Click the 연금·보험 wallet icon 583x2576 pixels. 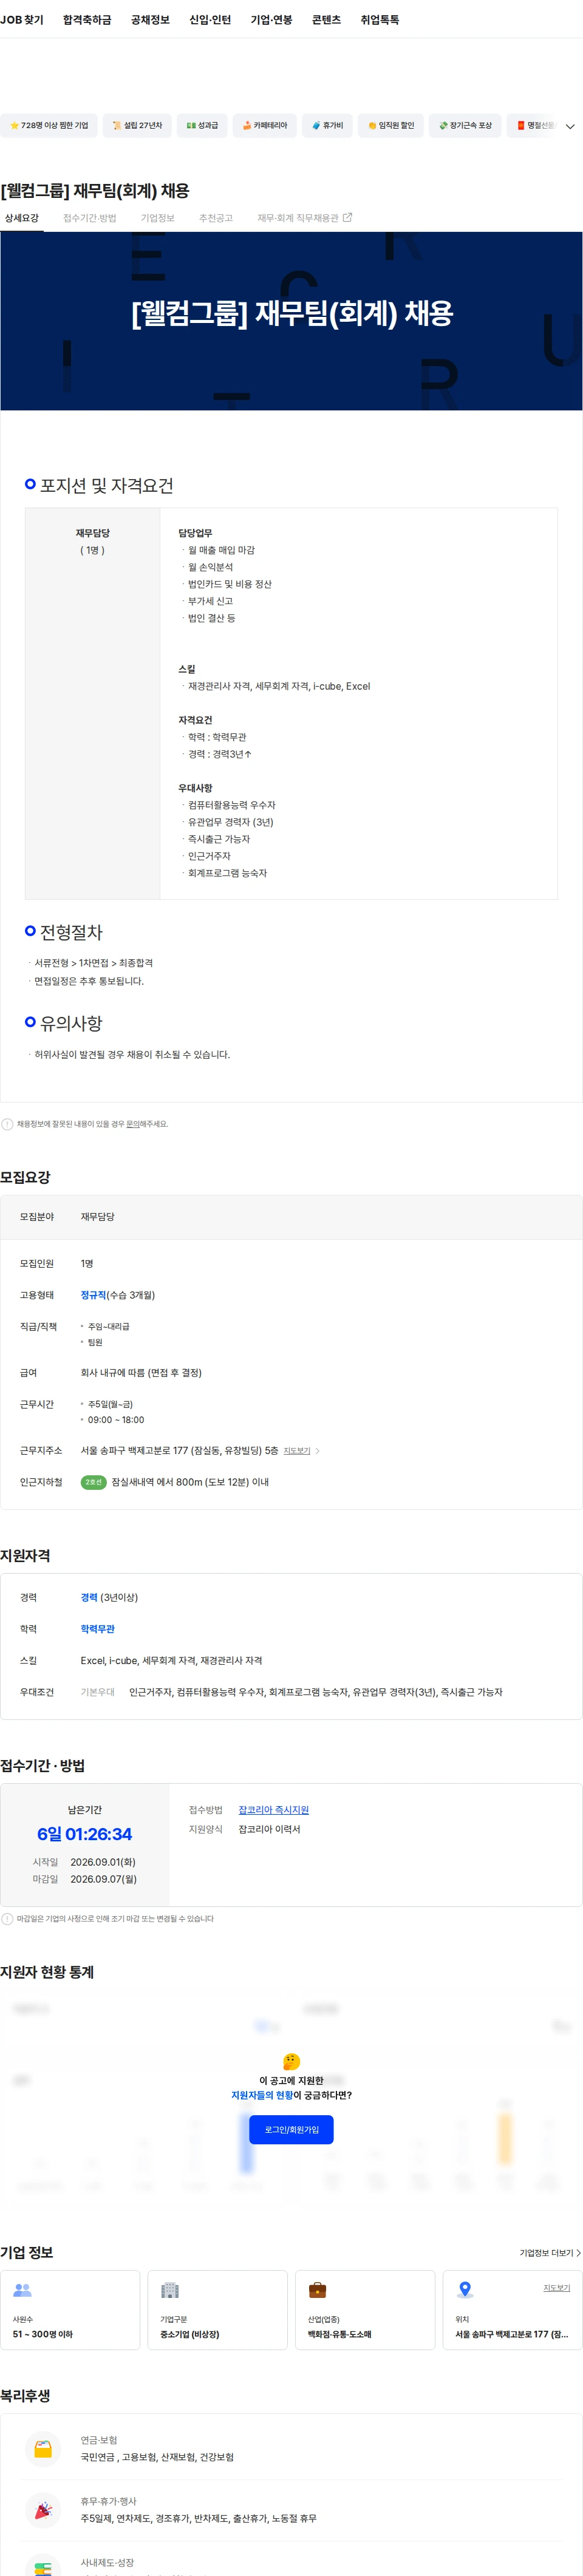click(43, 2449)
